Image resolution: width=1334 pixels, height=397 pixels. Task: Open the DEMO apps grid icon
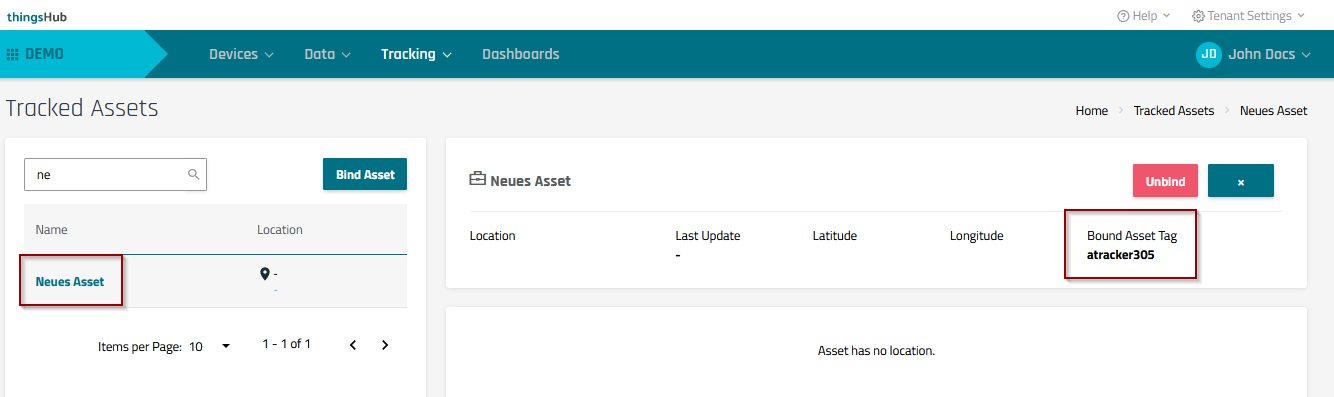[13, 54]
